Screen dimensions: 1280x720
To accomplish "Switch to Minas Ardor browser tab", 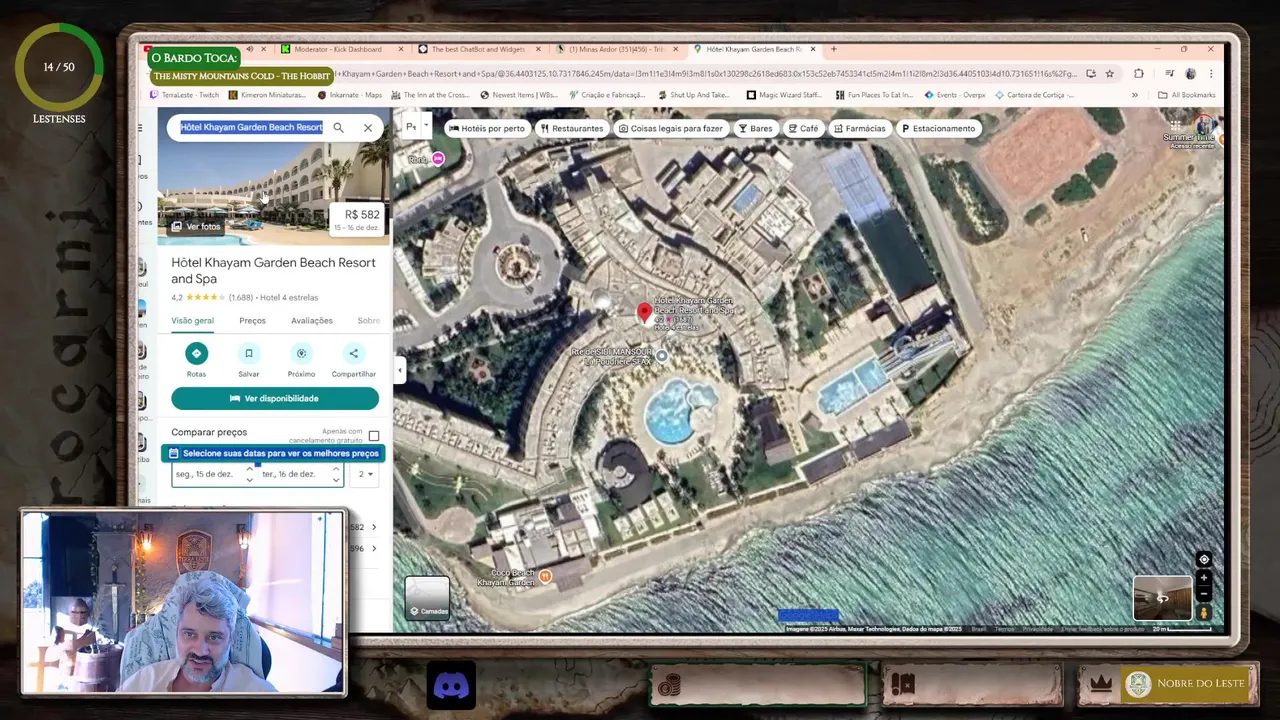I will (616, 49).
